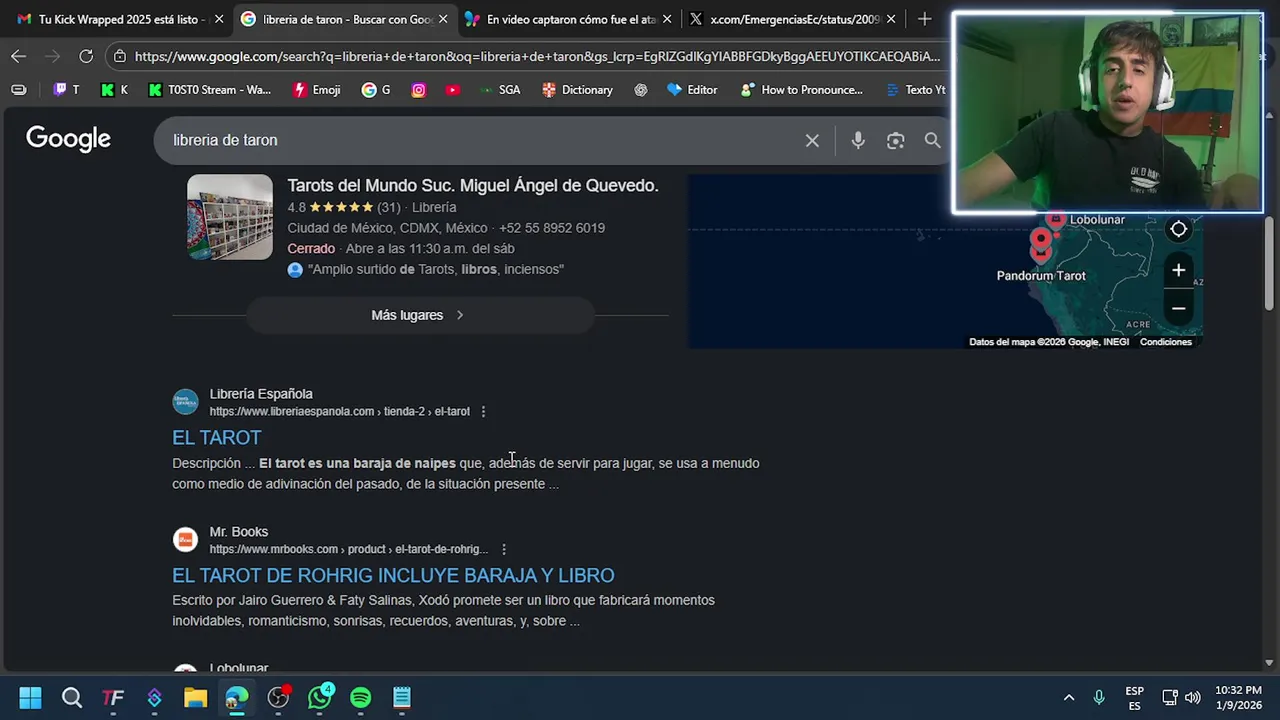Open How to Pronounce bookmark

pyautogui.click(x=802, y=90)
